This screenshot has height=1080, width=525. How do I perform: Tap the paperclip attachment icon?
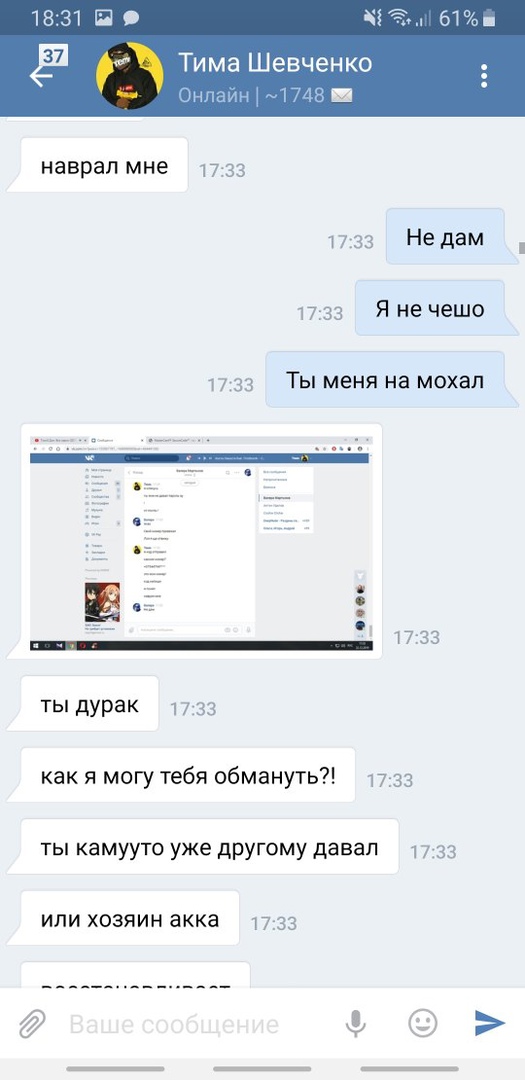(x=32, y=1024)
